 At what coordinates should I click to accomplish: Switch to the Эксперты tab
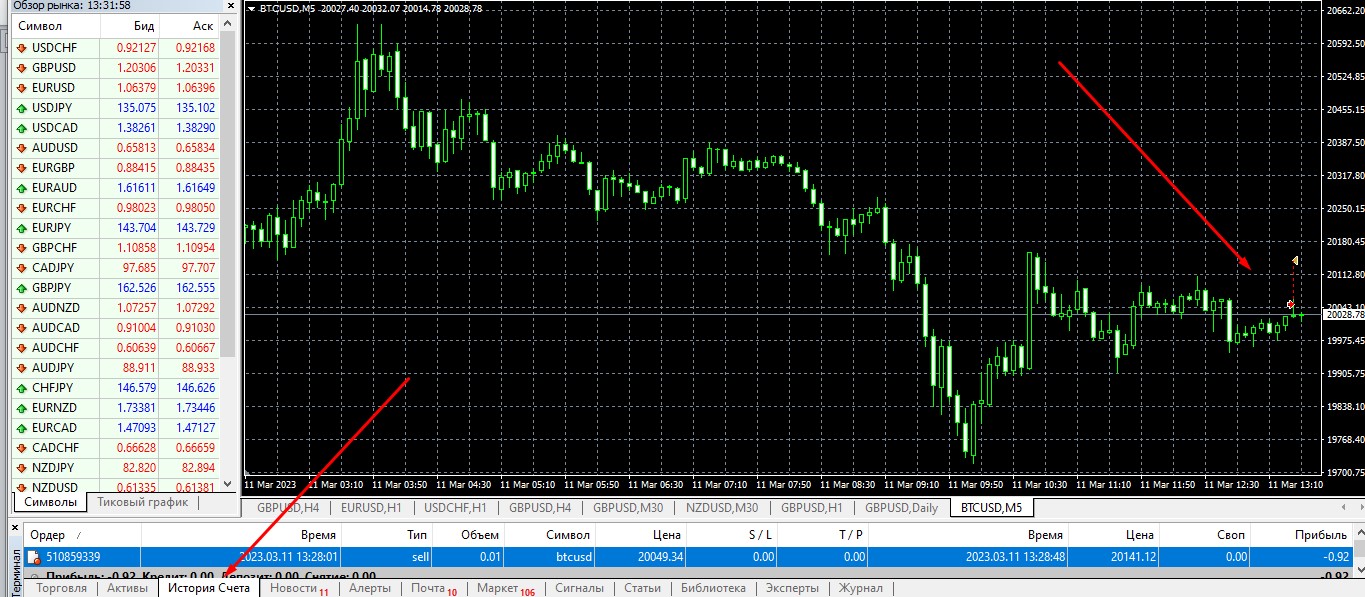click(x=794, y=588)
